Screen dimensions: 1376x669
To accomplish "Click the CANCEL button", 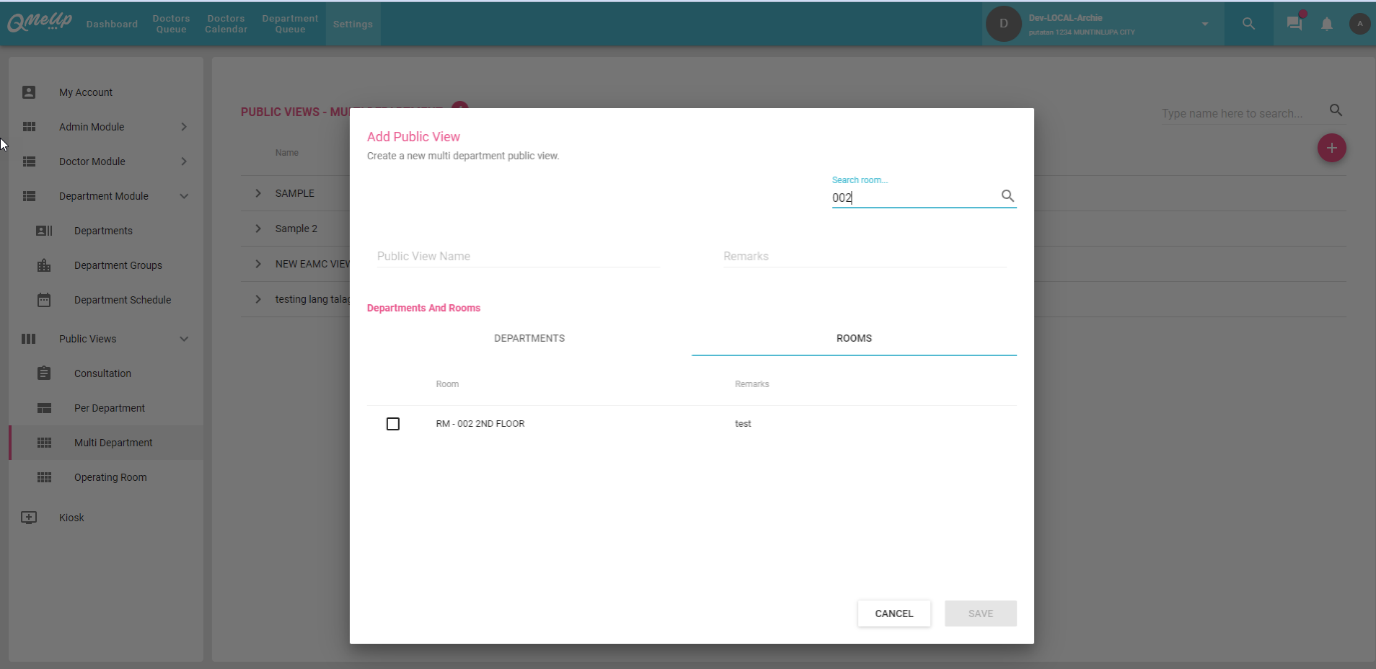I will [x=894, y=614].
